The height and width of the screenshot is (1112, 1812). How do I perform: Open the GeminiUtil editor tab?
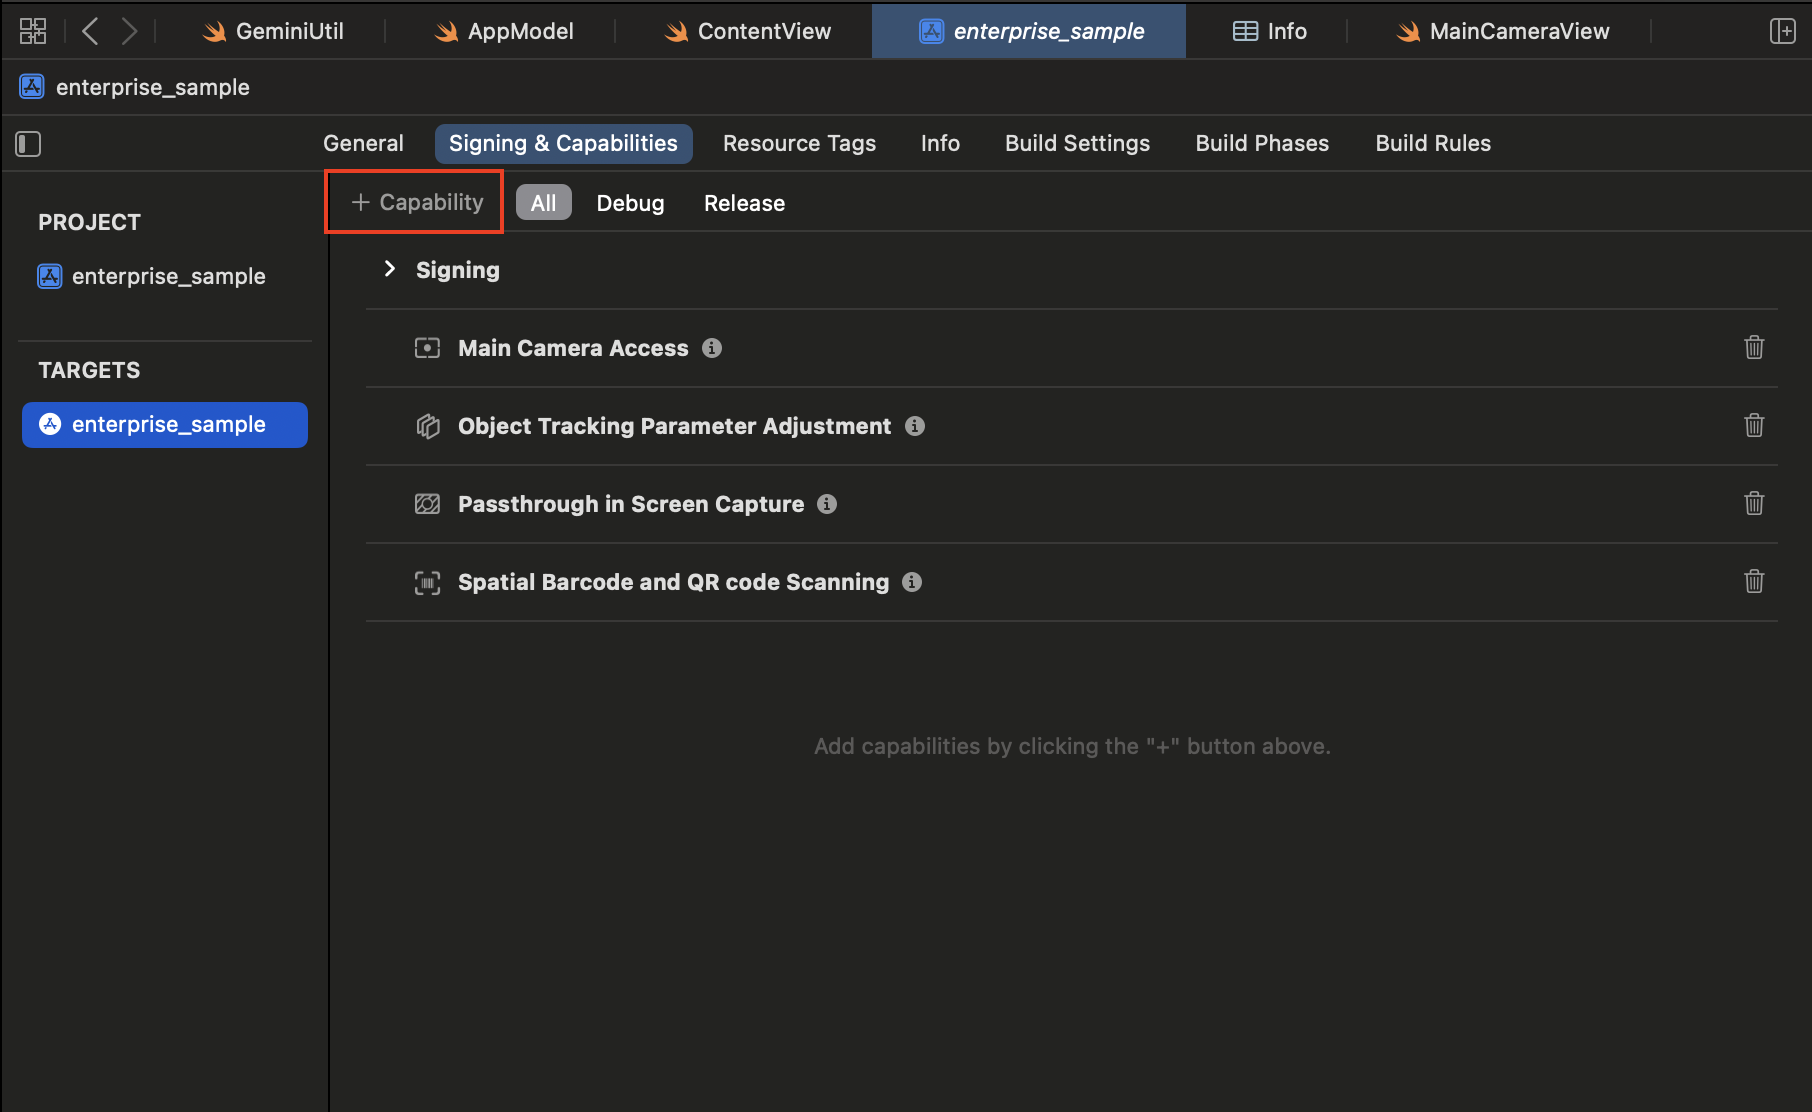coord(273,31)
